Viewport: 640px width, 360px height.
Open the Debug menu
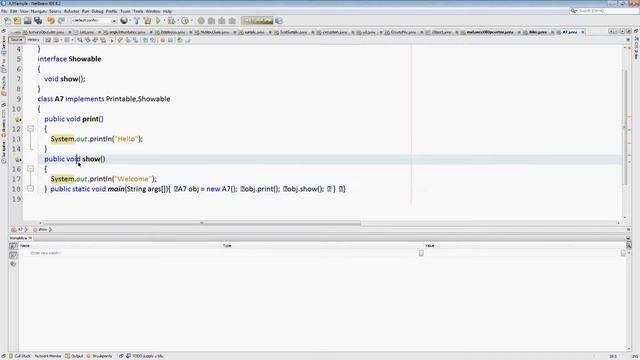tap(97, 11)
